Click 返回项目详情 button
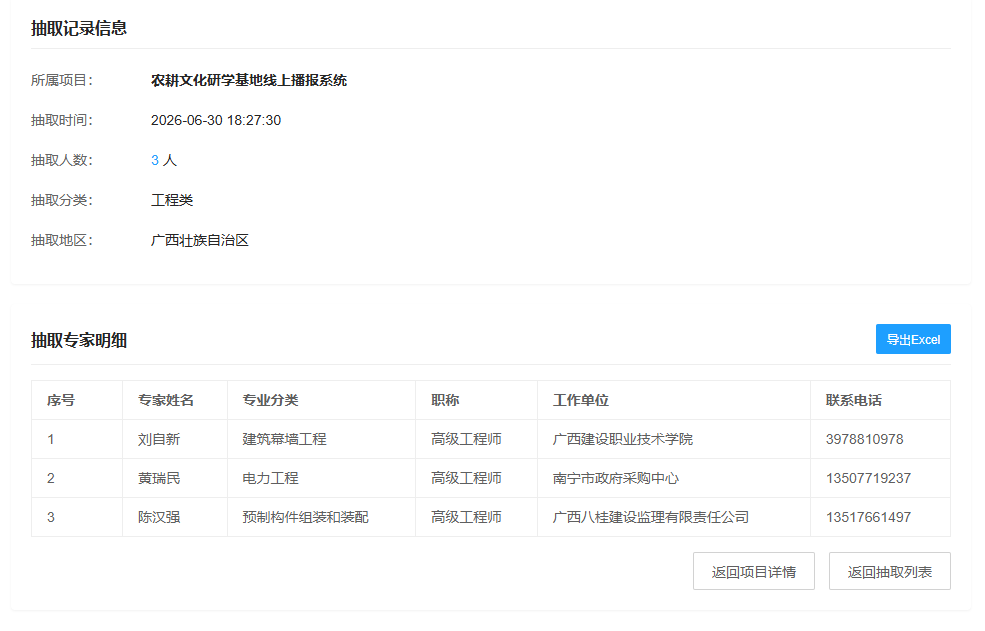The height and width of the screenshot is (631, 985). point(754,571)
